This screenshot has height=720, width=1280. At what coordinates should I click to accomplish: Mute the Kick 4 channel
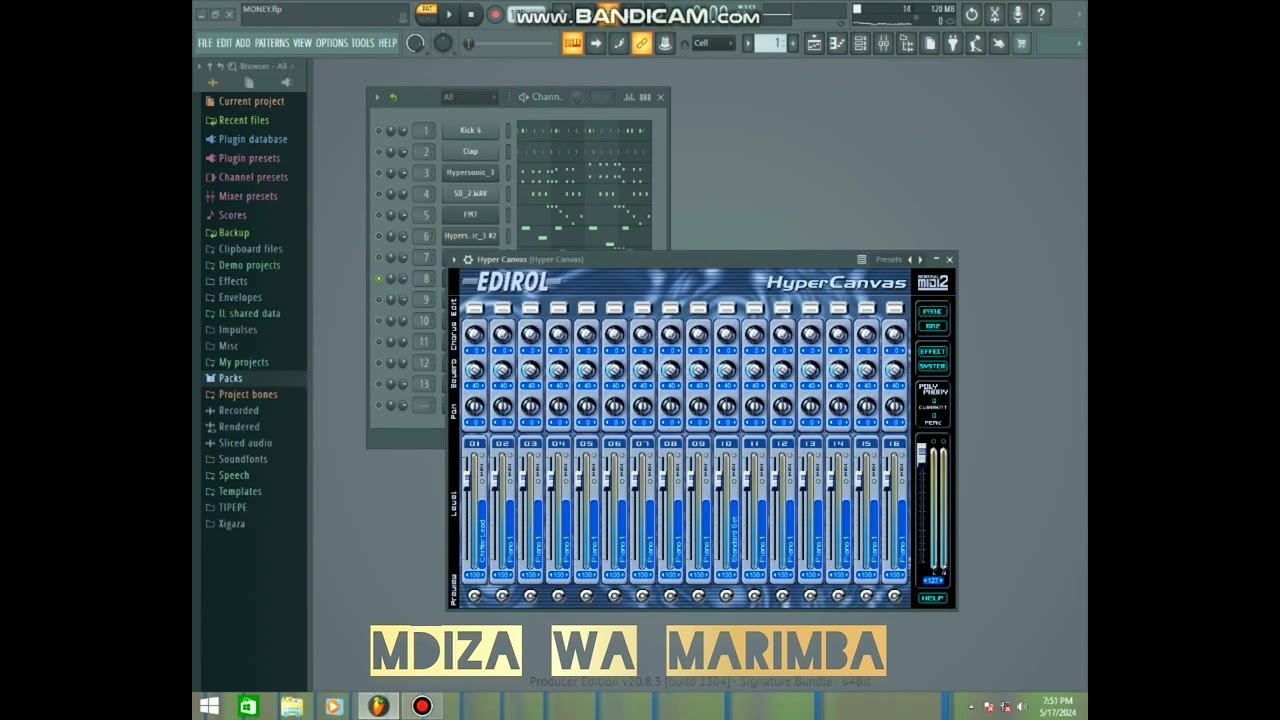pyautogui.click(x=379, y=131)
